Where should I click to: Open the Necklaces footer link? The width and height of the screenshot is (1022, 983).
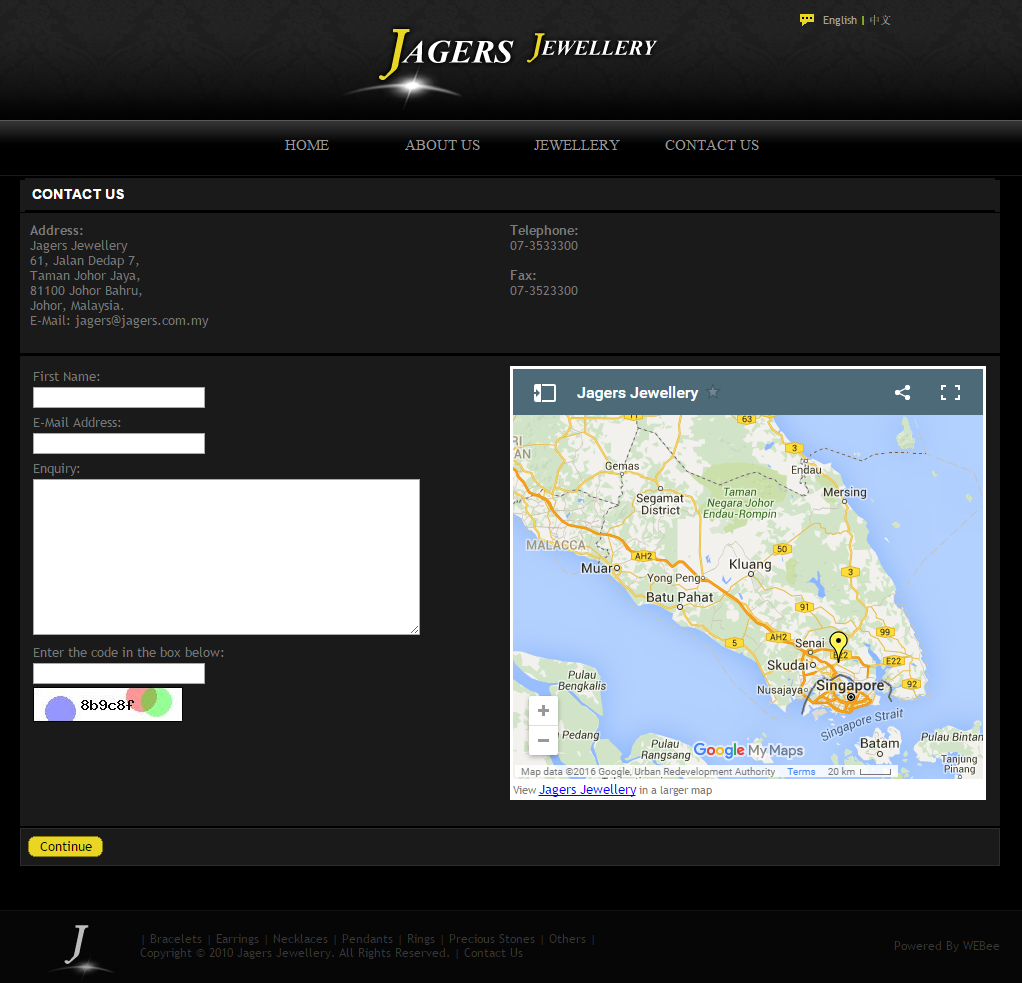pos(300,939)
